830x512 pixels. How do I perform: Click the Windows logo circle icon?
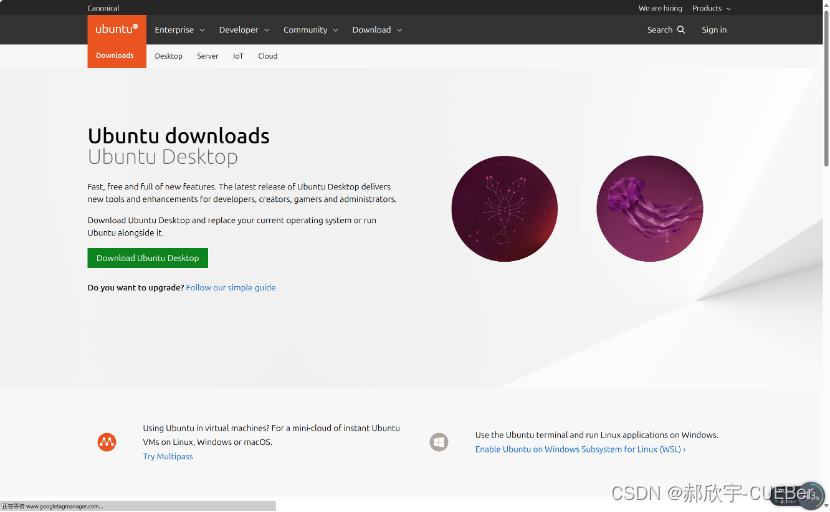coord(439,442)
